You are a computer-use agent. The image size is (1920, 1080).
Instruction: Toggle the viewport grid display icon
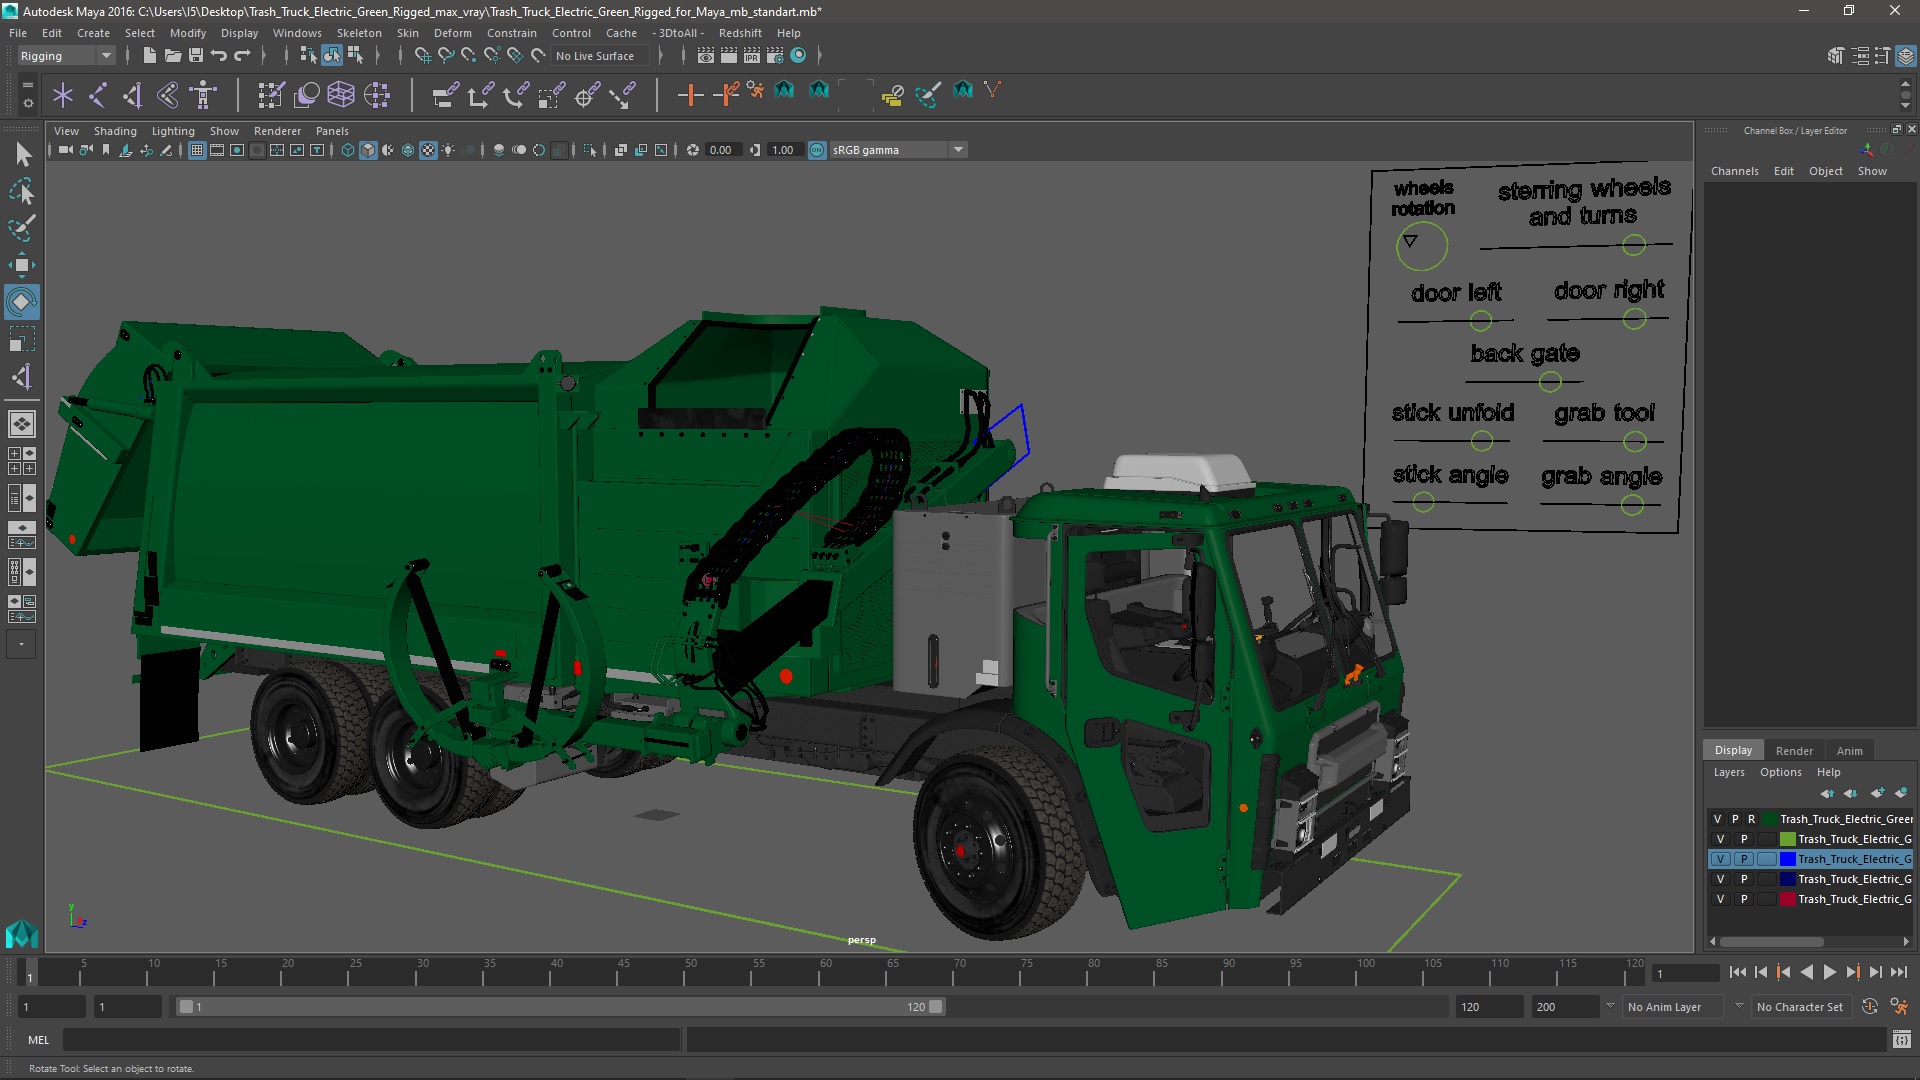[197, 150]
